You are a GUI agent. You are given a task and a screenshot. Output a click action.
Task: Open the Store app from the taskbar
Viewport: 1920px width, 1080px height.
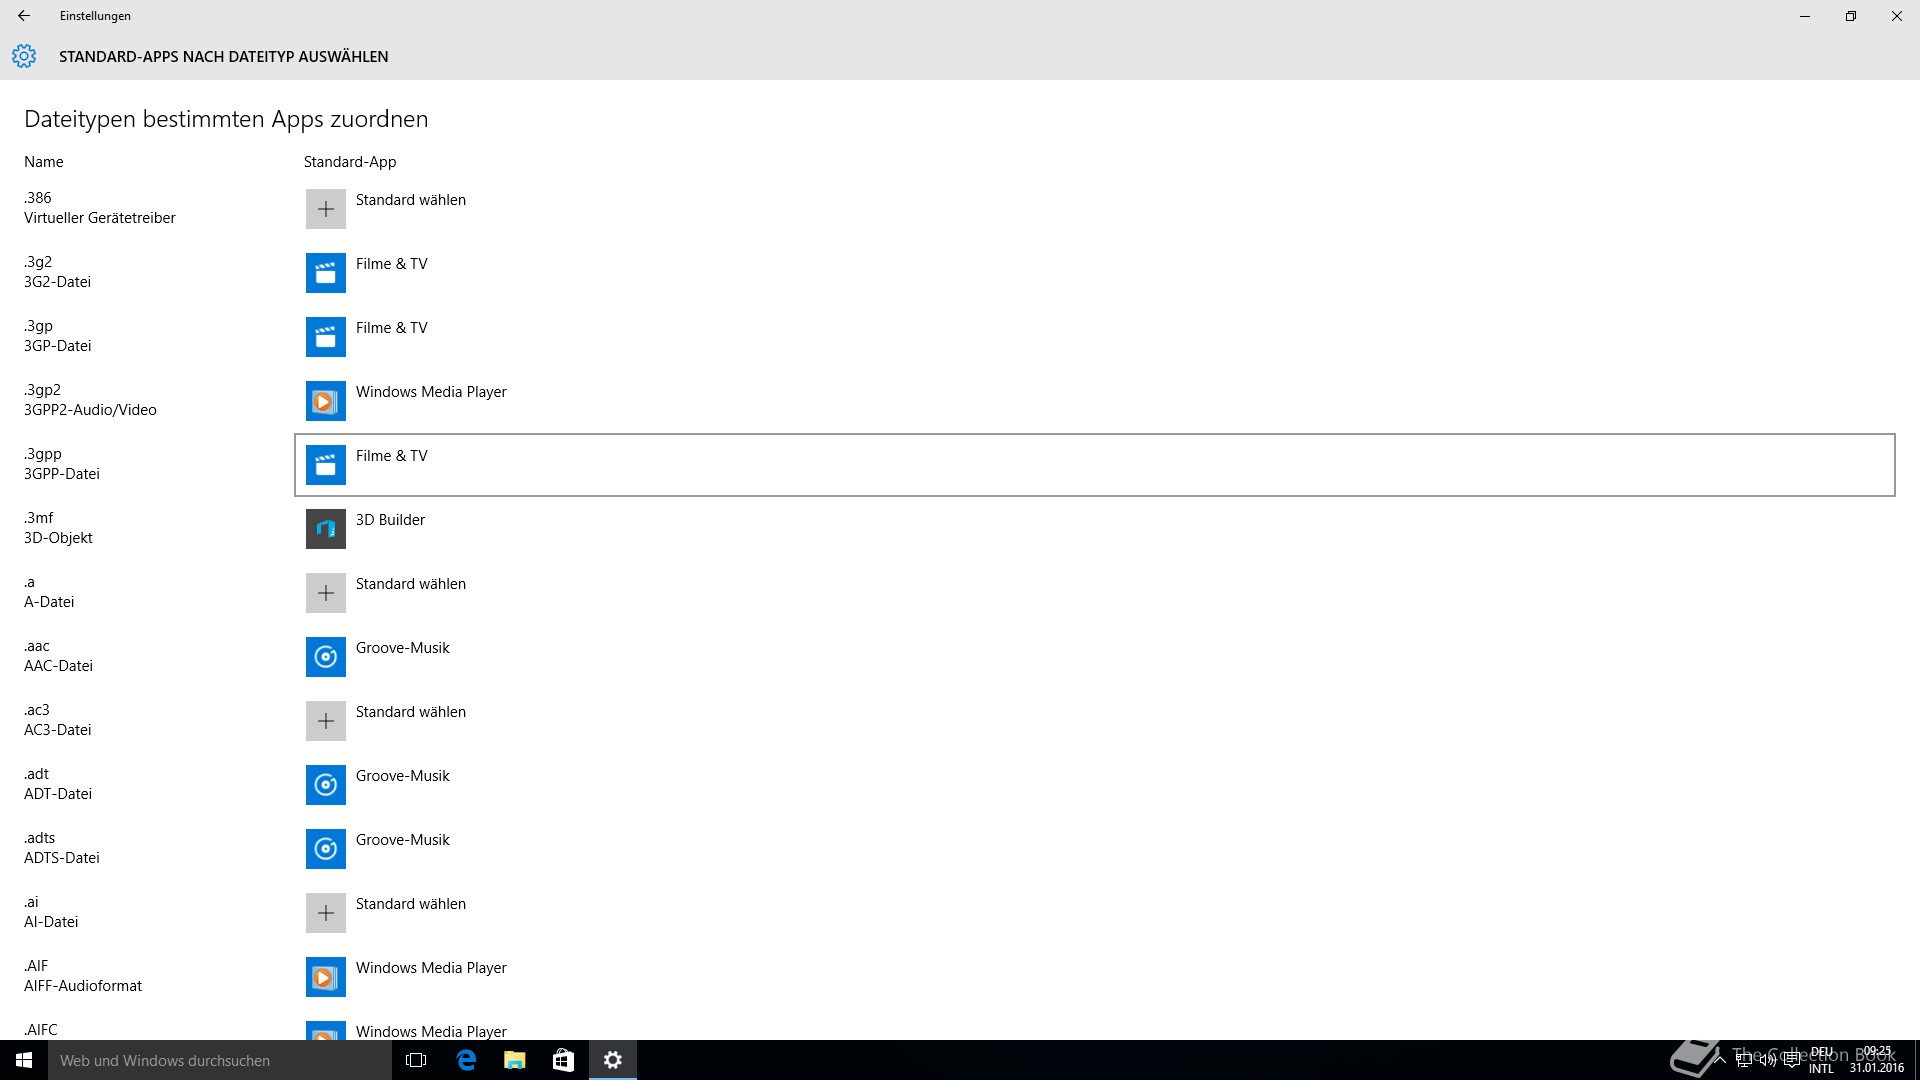(x=563, y=1060)
